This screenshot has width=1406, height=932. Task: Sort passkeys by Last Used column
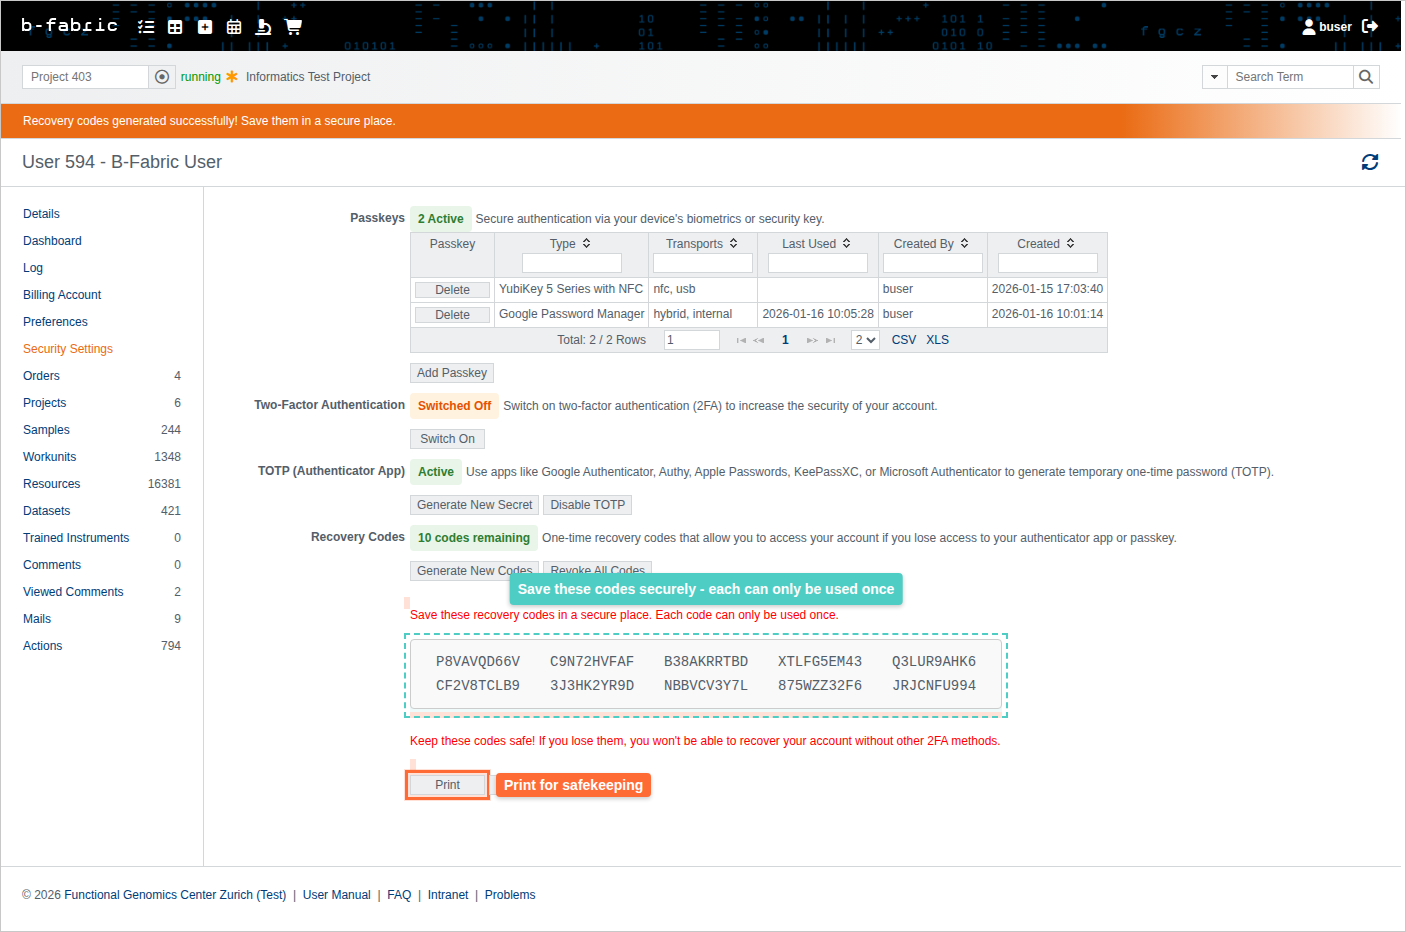[x=846, y=244]
